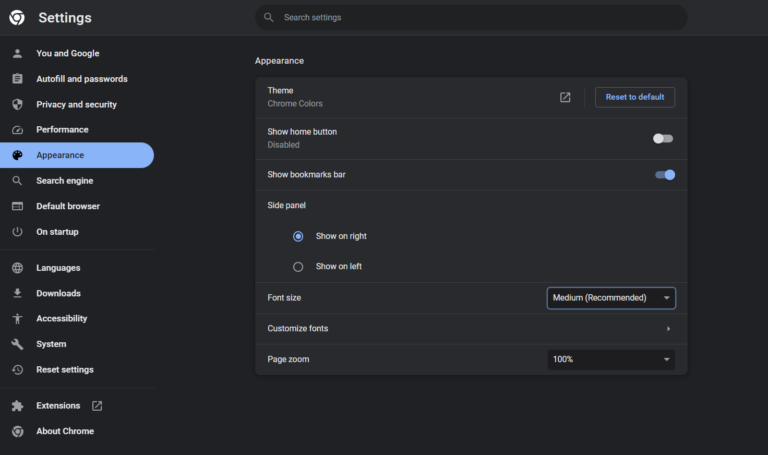Click the Performance speedometer icon

point(17,130)
